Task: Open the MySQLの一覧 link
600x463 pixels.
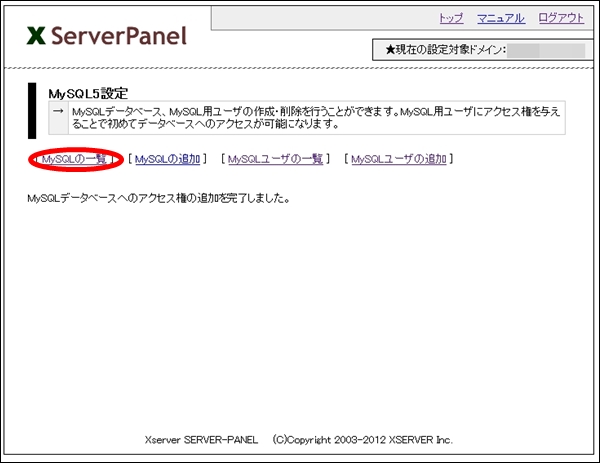Action: (x=74, y=159)
